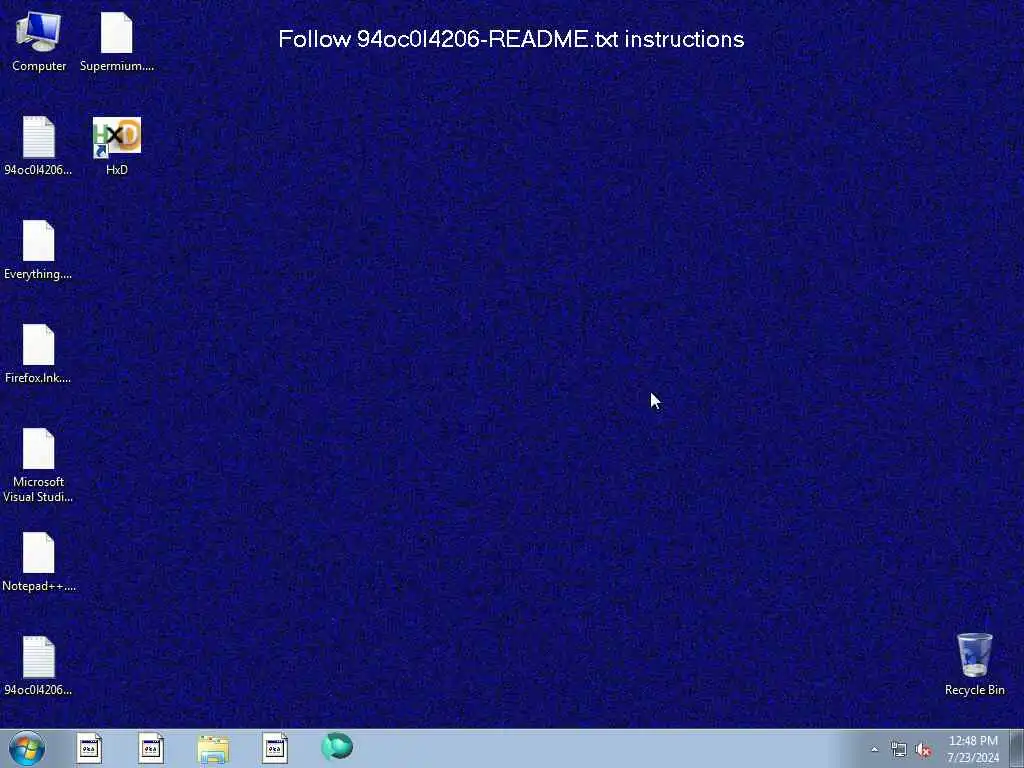
Task: Click the HxD label text
Action: [x=117, y=170]
